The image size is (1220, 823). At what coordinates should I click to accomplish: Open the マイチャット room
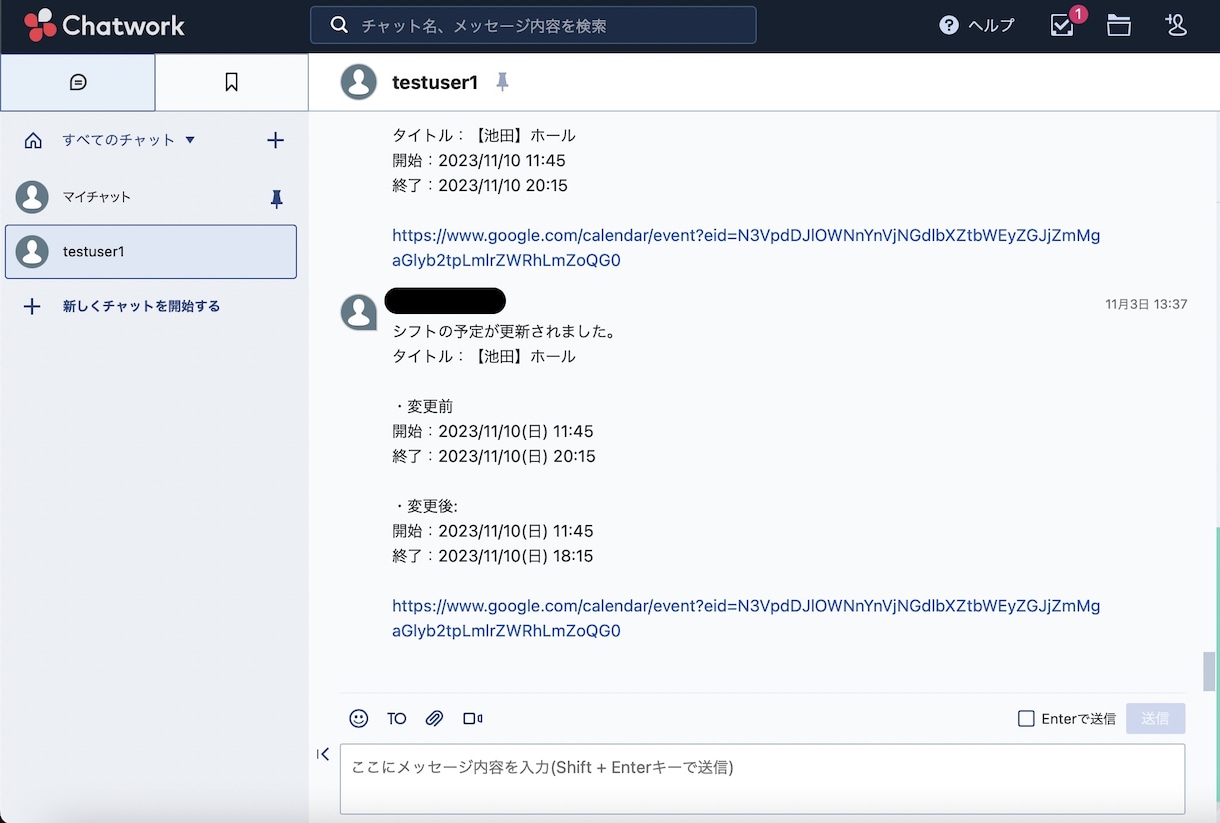[150, 197]
